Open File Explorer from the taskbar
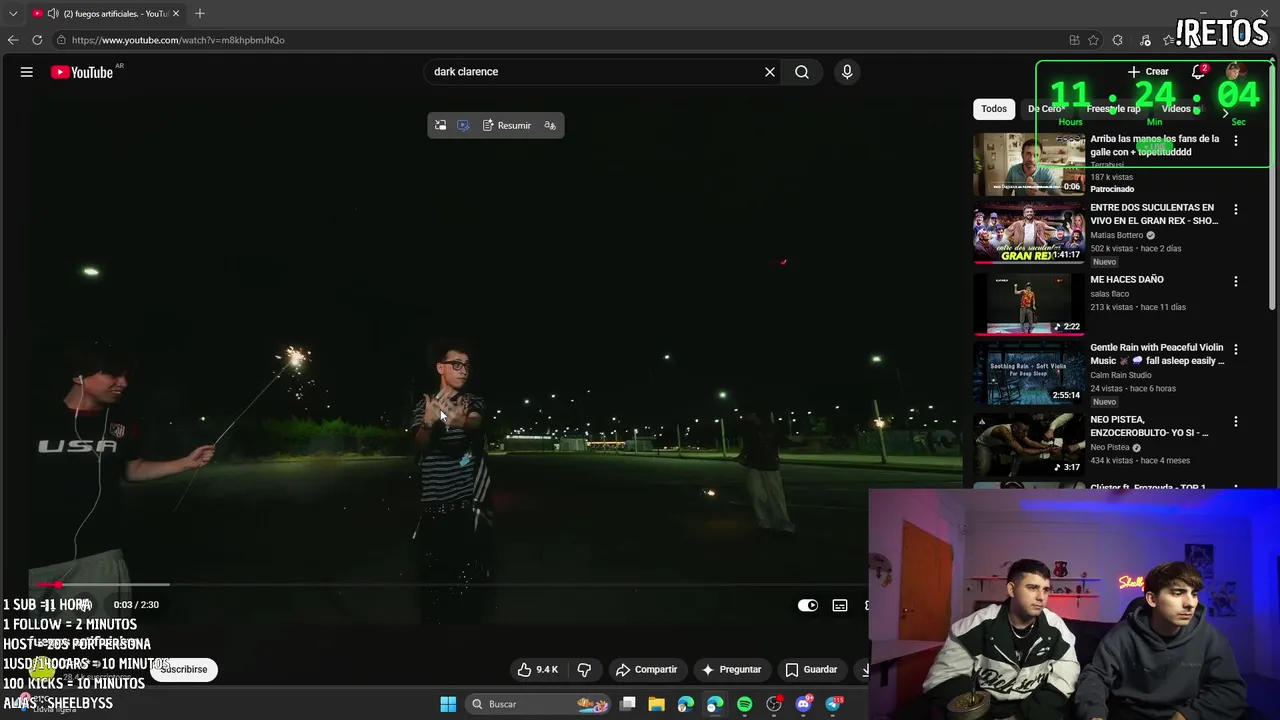 click(657, 704)
